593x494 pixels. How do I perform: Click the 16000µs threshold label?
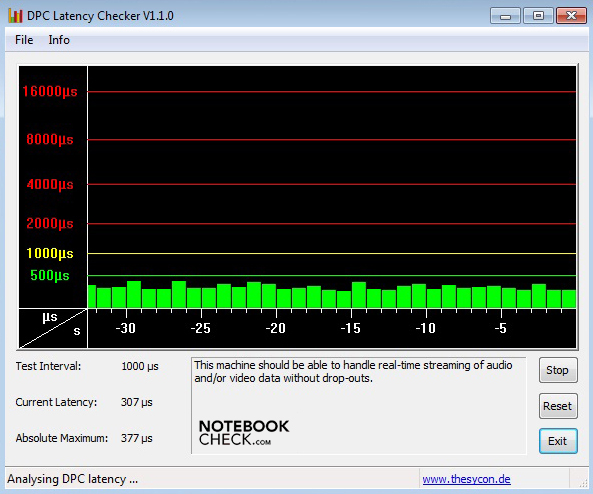click(50, 91)
